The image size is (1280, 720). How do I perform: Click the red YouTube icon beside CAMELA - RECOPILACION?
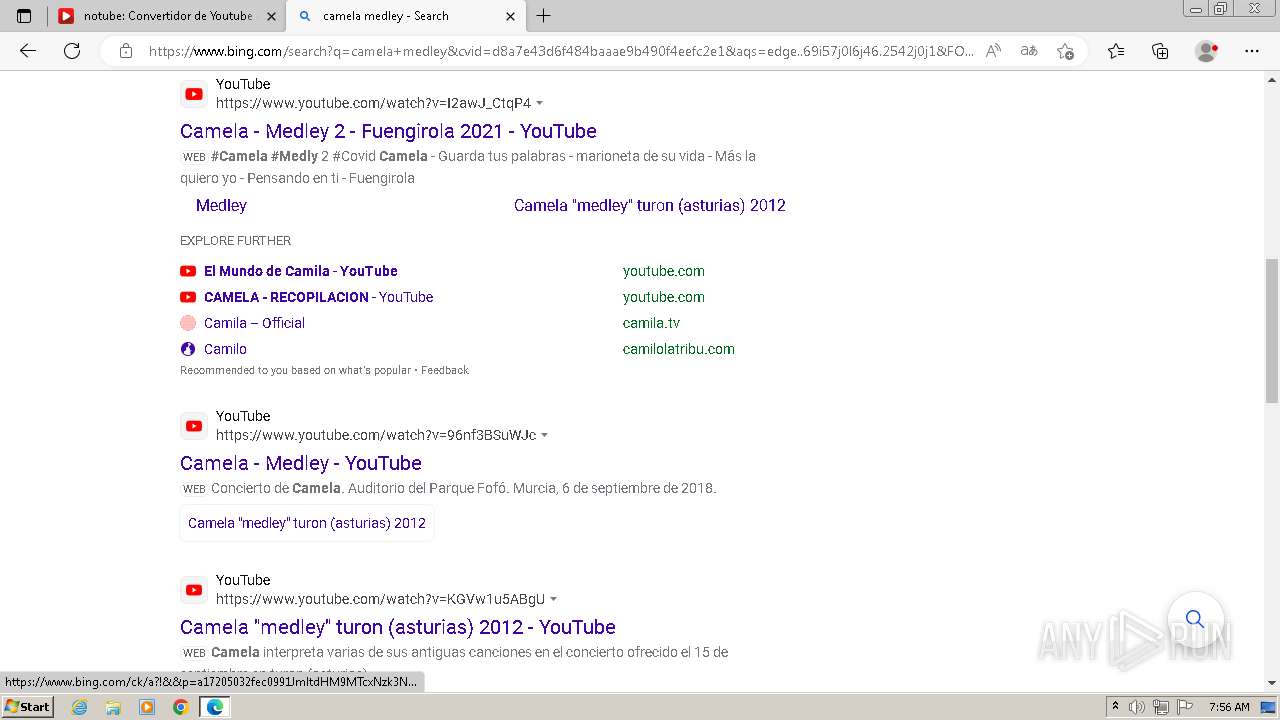pos(188,297)
